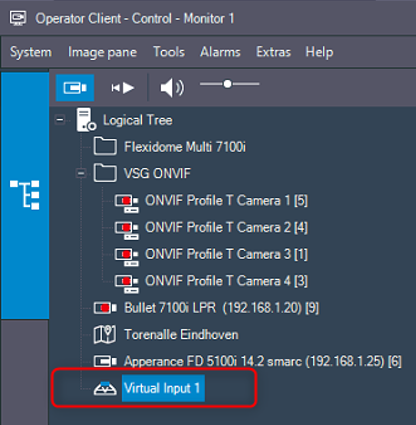
Task: Open the System menu
Action: coord(31,52)
